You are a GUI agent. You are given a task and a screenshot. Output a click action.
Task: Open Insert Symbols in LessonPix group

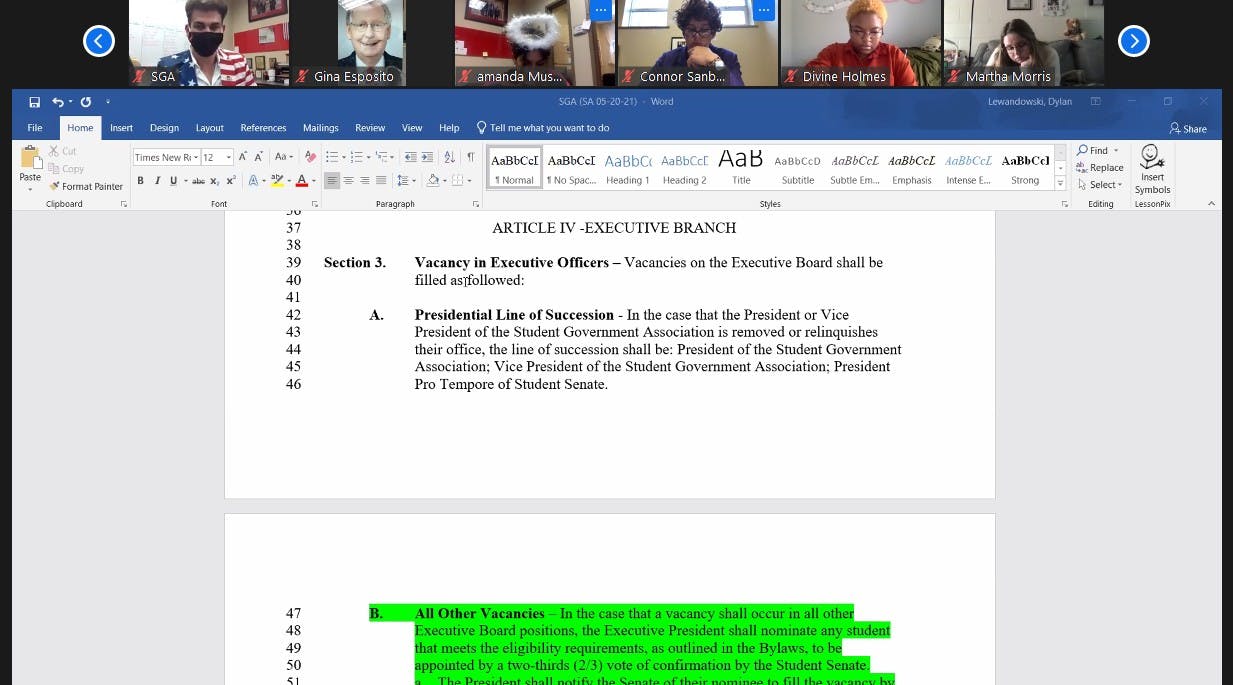pyautogui.click(x=1152, y=167)
